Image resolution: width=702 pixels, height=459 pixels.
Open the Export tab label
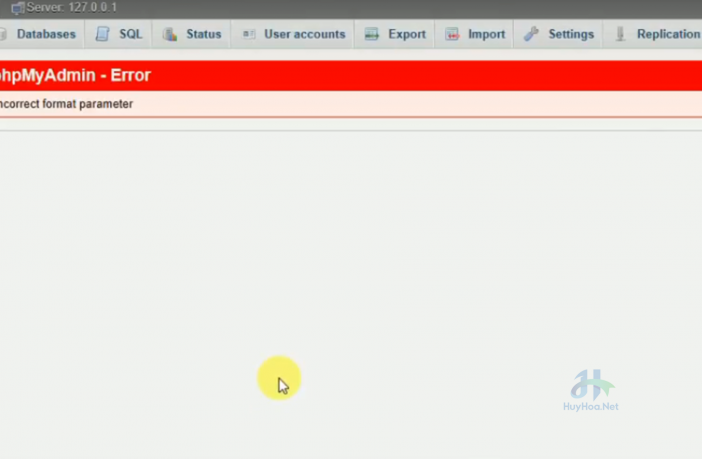tap(407, 34)
